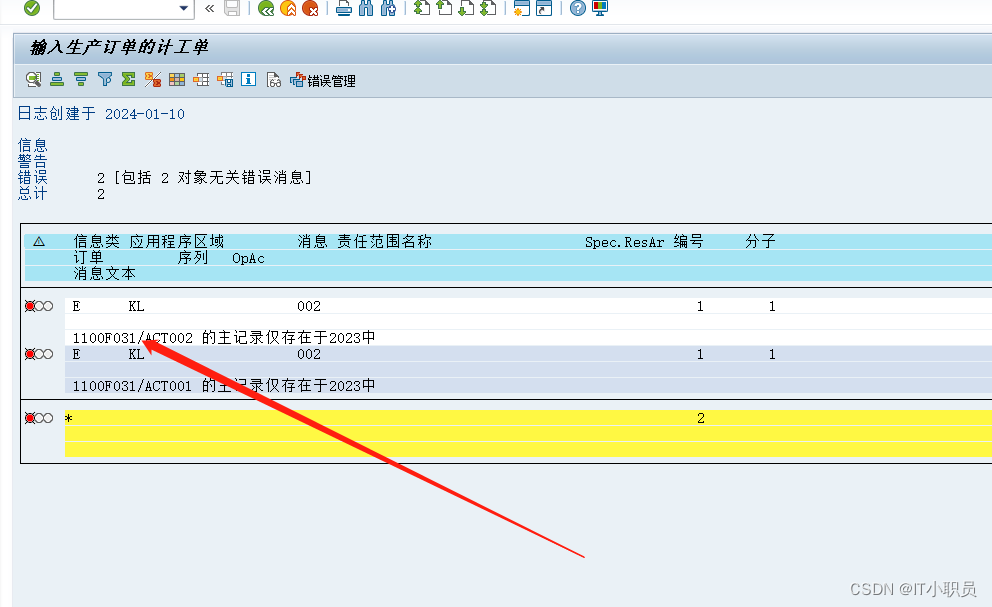Click the Save floppy disk icon
This screenshot has height=607, width=992.
[x=232, y=8]
